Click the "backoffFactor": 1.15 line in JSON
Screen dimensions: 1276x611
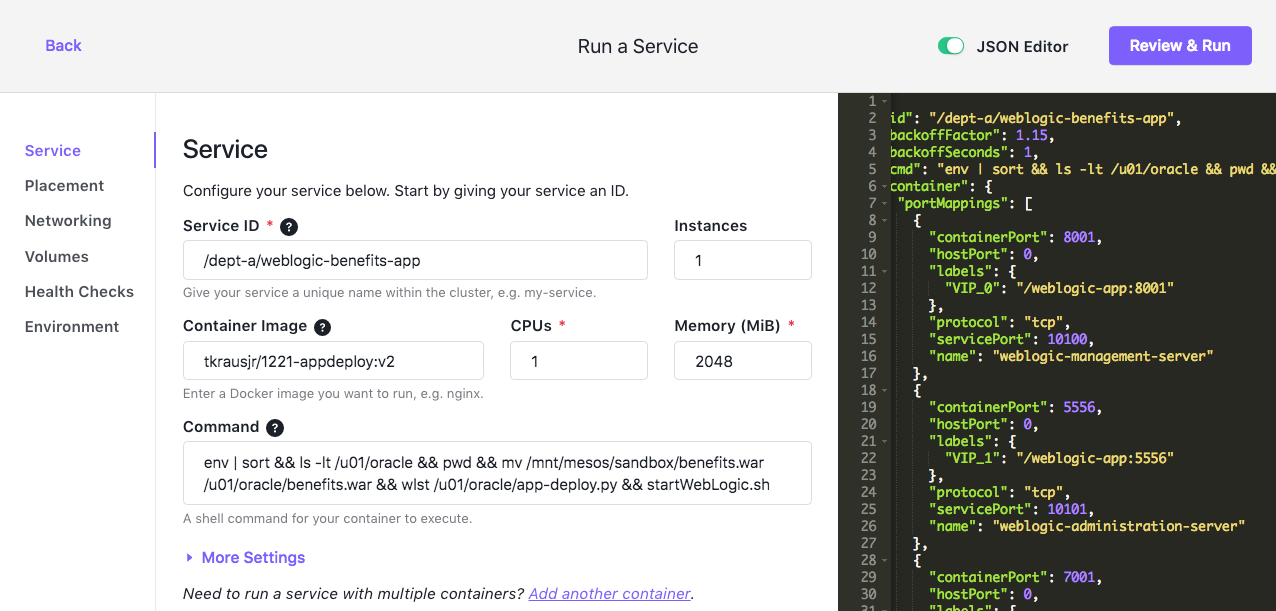point(972,136)
